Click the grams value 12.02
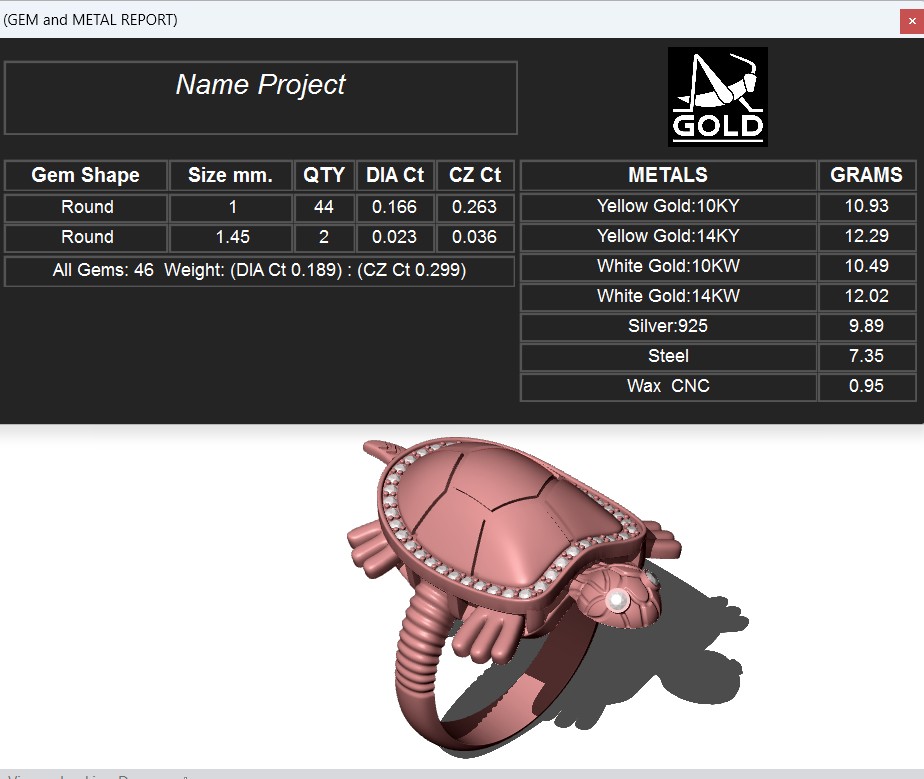Viewport: 924px width, 779px height. coord(867,296)
